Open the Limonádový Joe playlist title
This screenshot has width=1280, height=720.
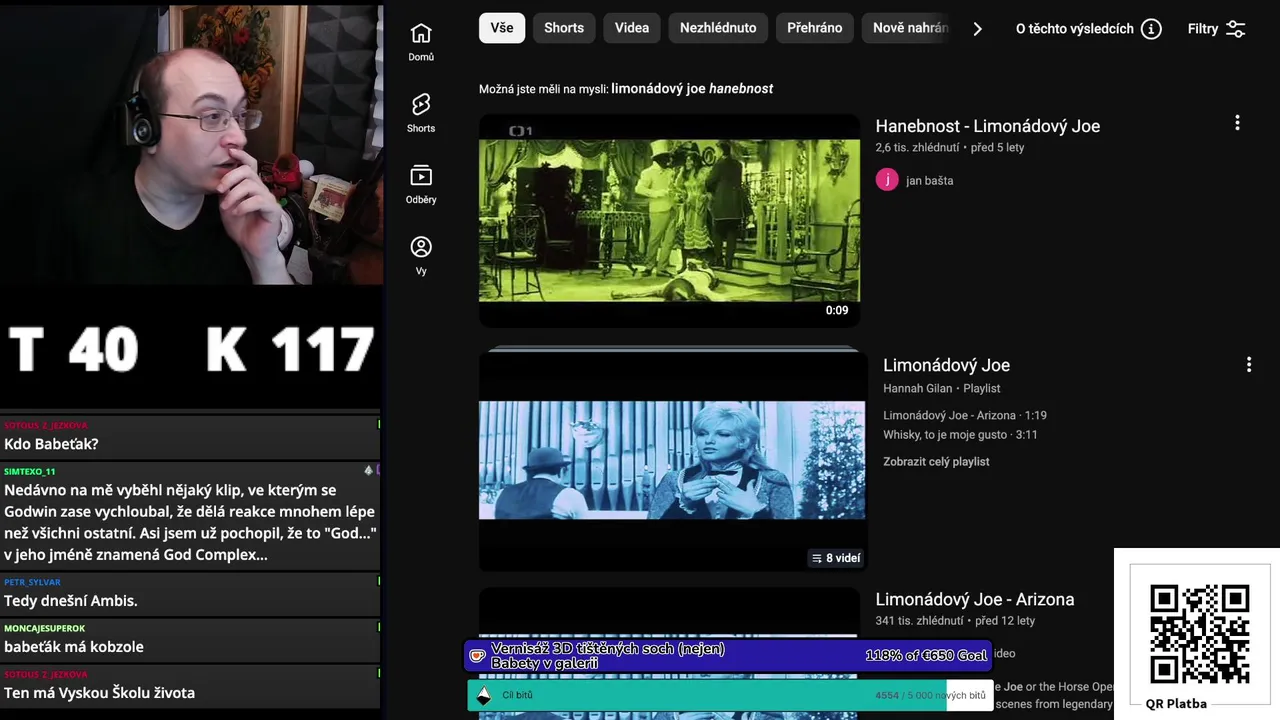pyautogui.click(x=946, y=365)
